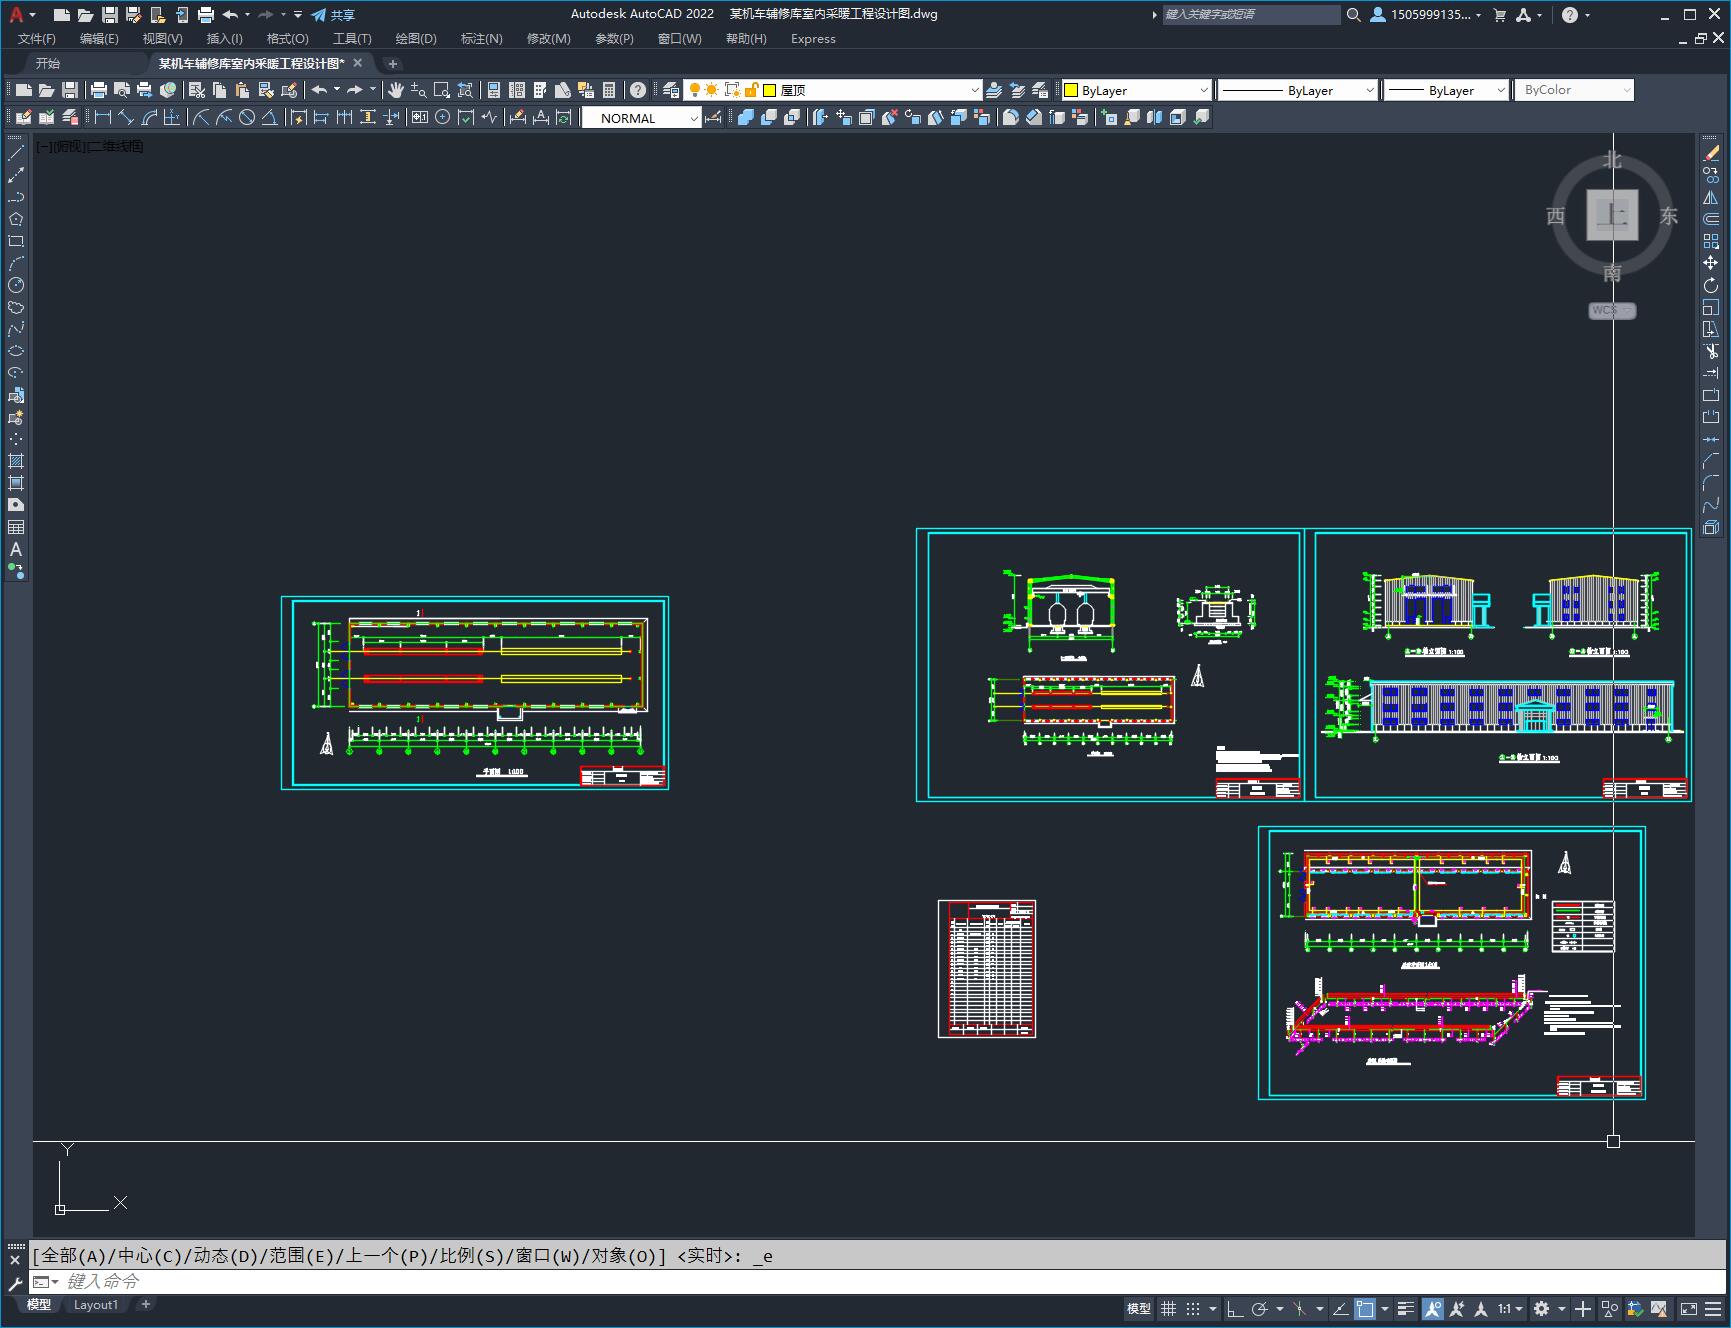
Task: Expand the workspace switching gear dropdown
Action: (1562, 1308)
